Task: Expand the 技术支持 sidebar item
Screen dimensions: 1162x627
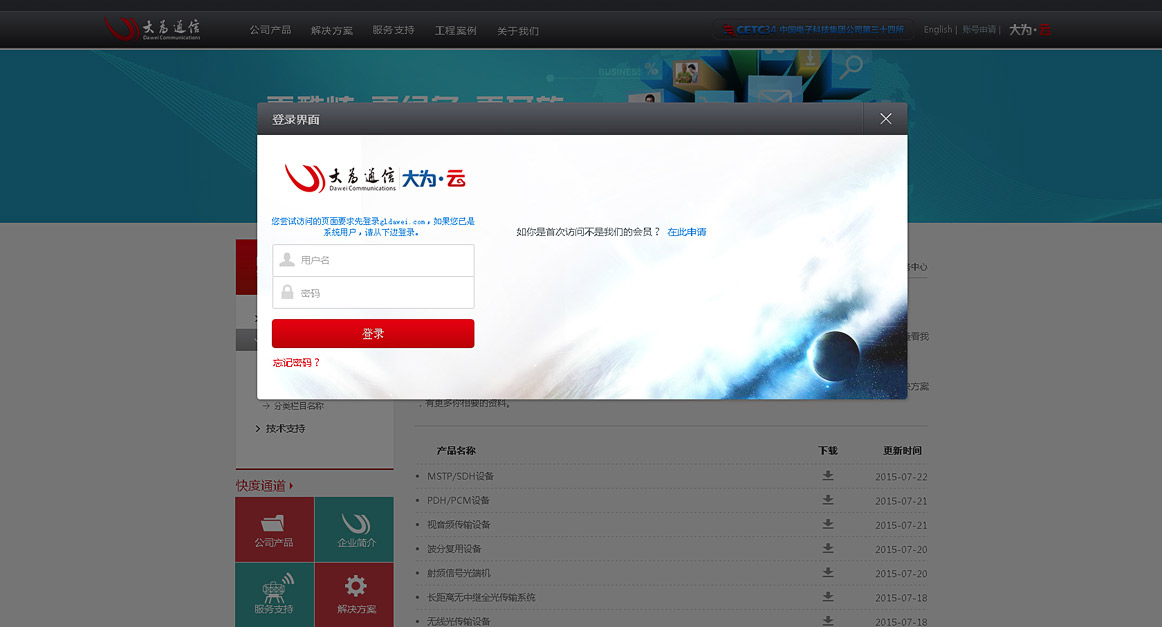Action: [x=285, y=428]
